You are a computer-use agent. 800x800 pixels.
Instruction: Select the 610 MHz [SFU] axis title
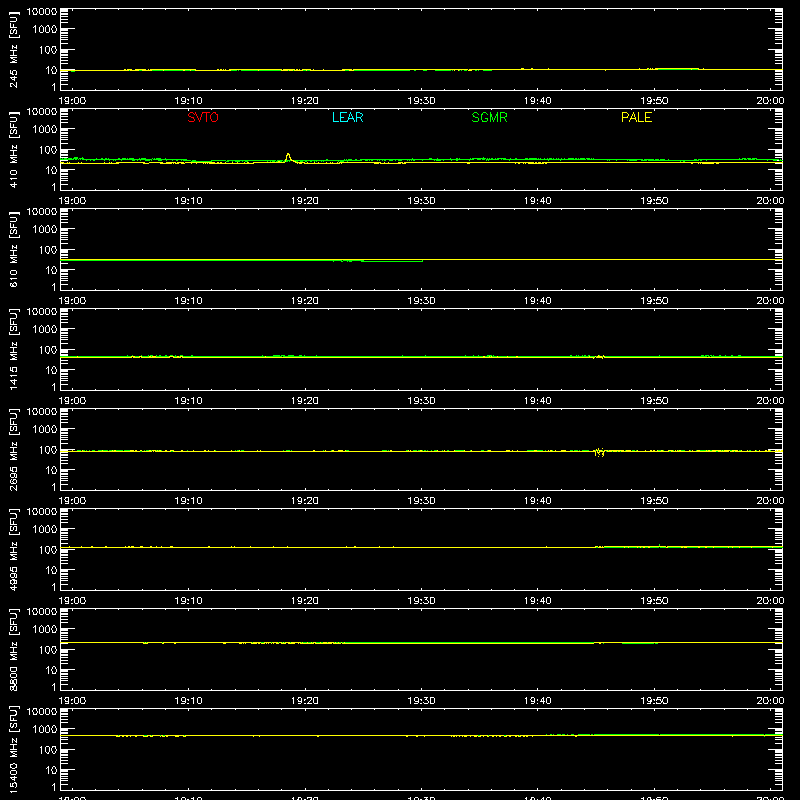(x=13, y=249)
